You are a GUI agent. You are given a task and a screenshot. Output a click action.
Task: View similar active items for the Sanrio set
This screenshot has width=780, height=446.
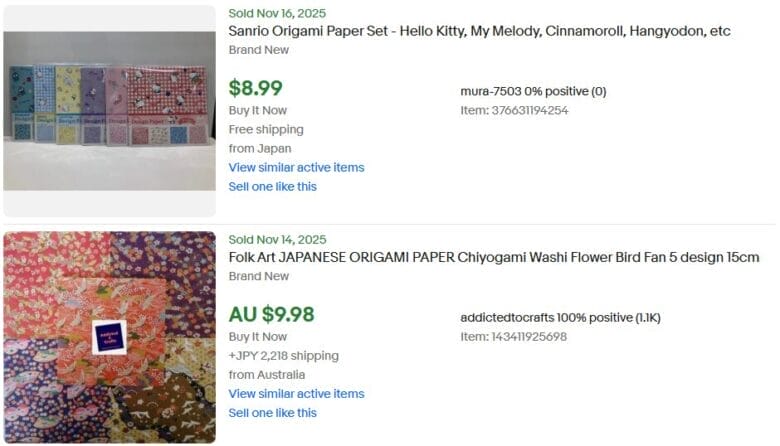[x=296, y=167]
